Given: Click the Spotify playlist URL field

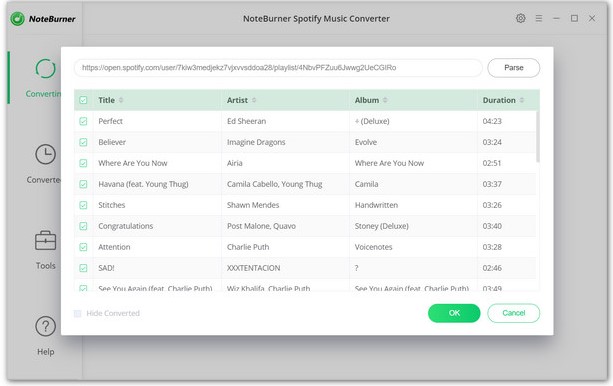Looking at the screenshot, I should pos(278,68).
